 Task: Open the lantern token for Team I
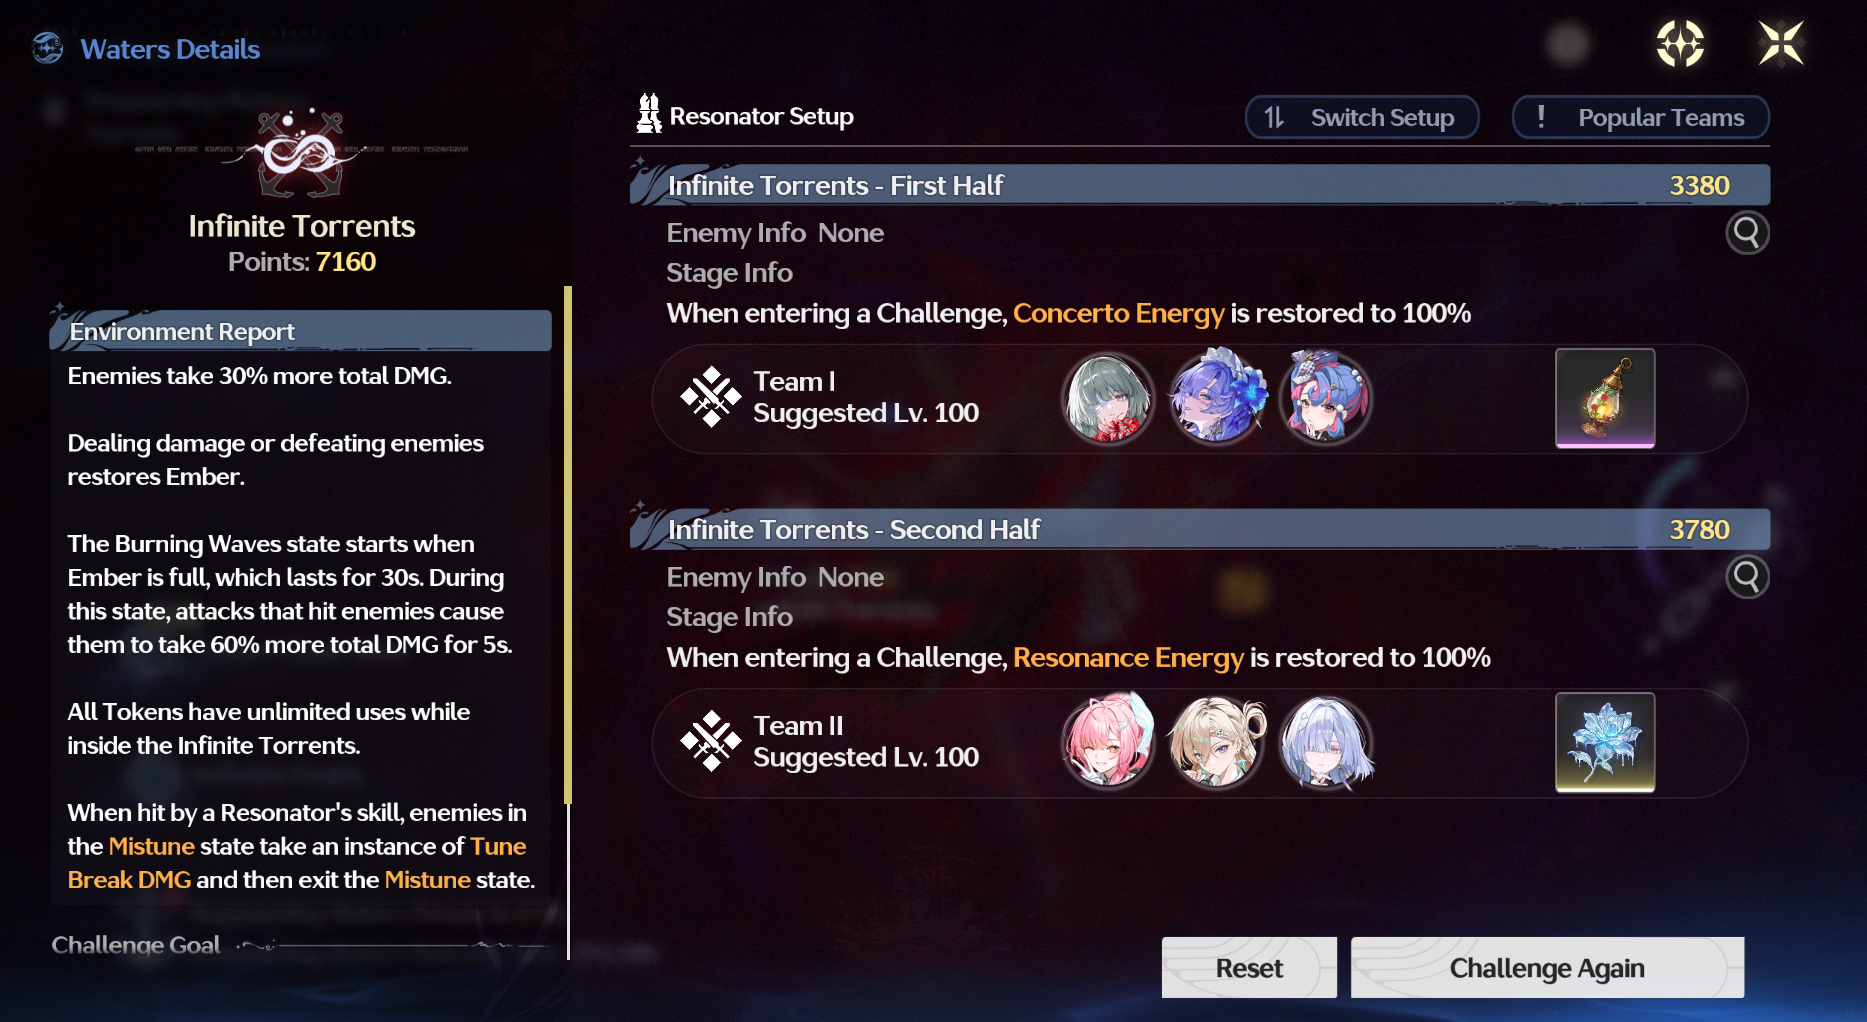coord(1605,398)
